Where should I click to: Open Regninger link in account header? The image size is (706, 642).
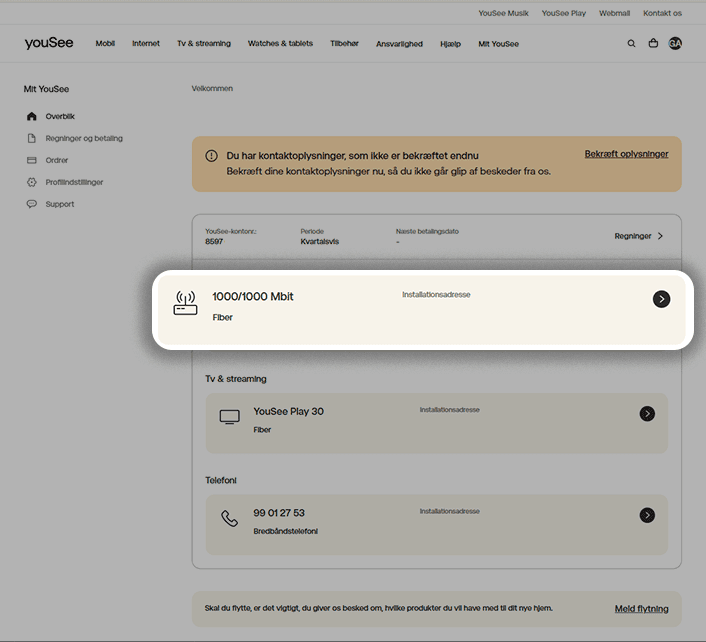pyautogui.click(x=638, y=236)
